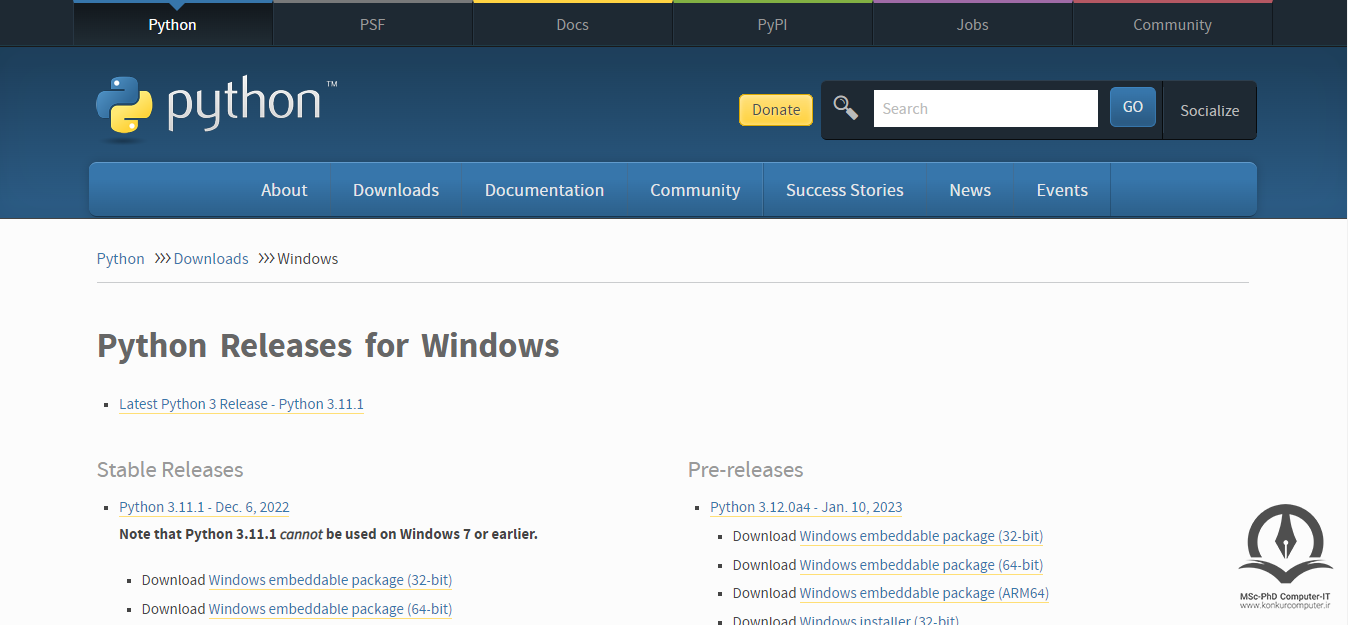1348x625 pixels.
Task: Click the Downloads breadcrumb link
Action: coord(211,258)
